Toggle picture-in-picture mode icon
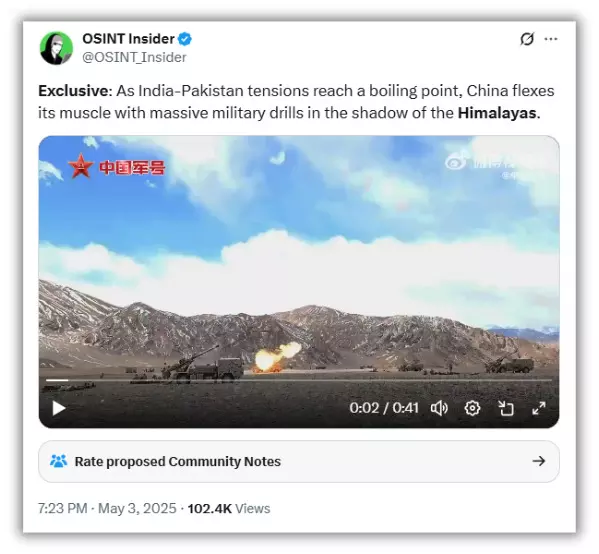 pos(505,408)
